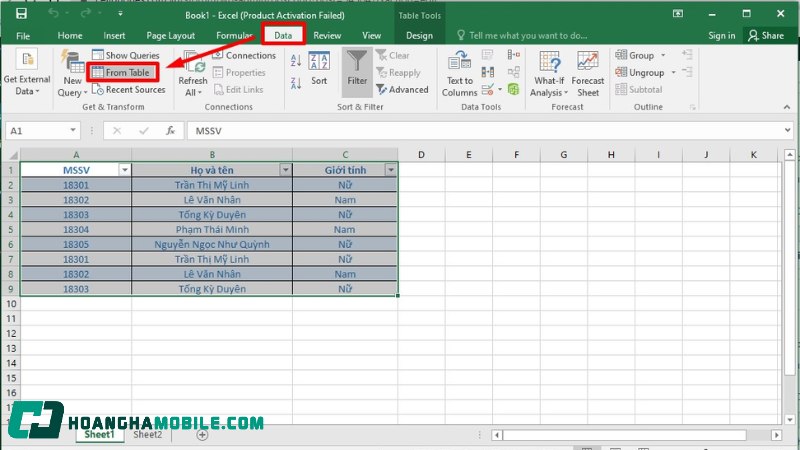Click the horizontal scrollbar right arrow

coord(777,435)
